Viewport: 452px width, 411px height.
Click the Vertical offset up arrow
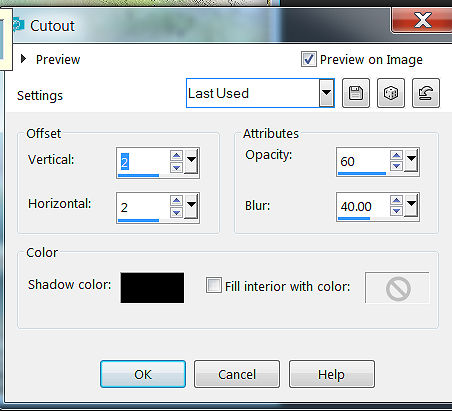pyautogui.click(x=176, y=155)
